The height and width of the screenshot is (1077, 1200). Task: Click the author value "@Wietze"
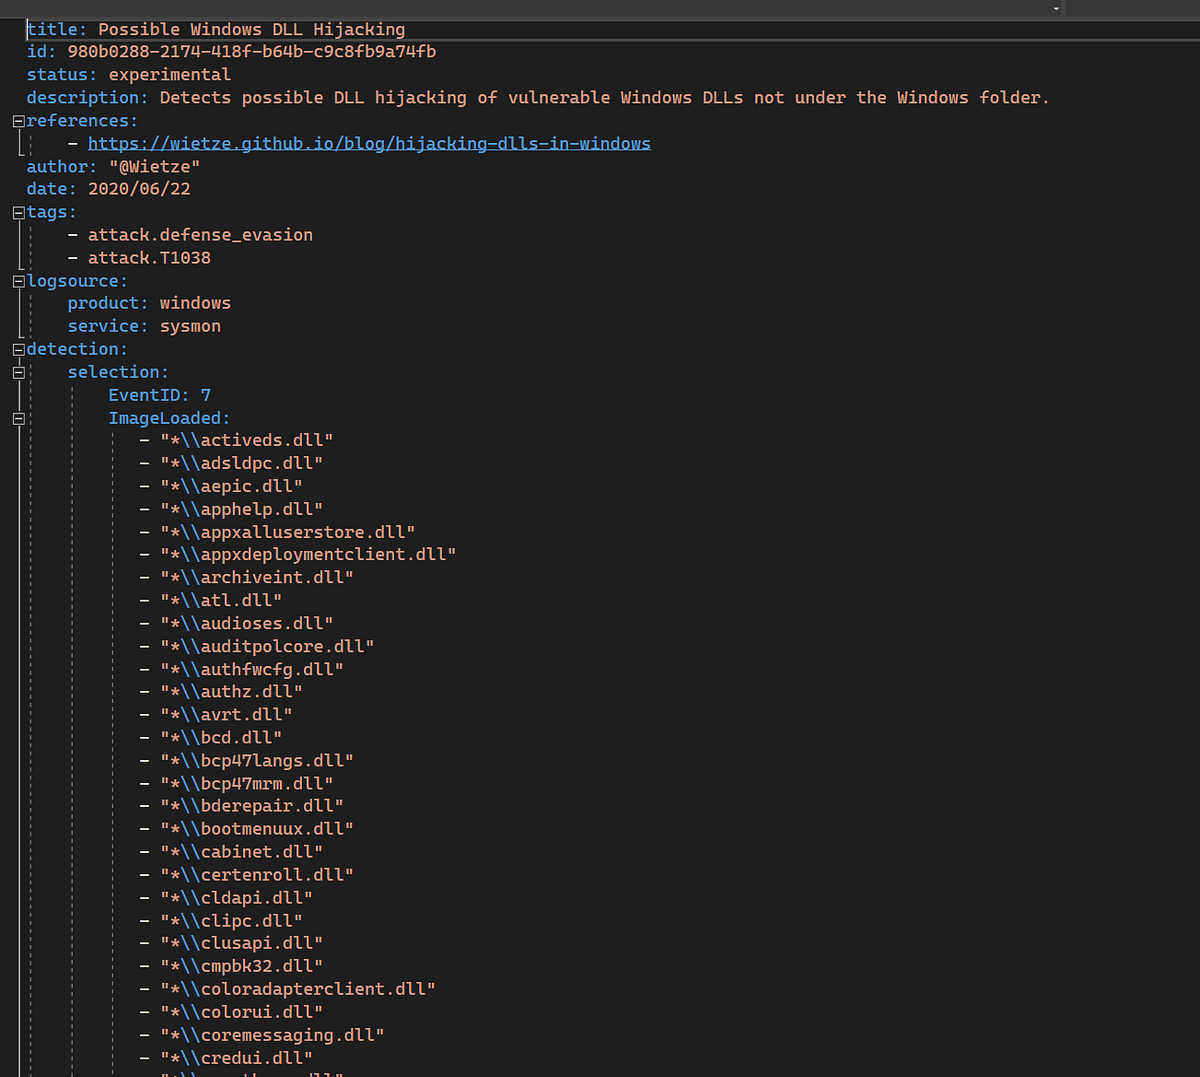(154, 166)
